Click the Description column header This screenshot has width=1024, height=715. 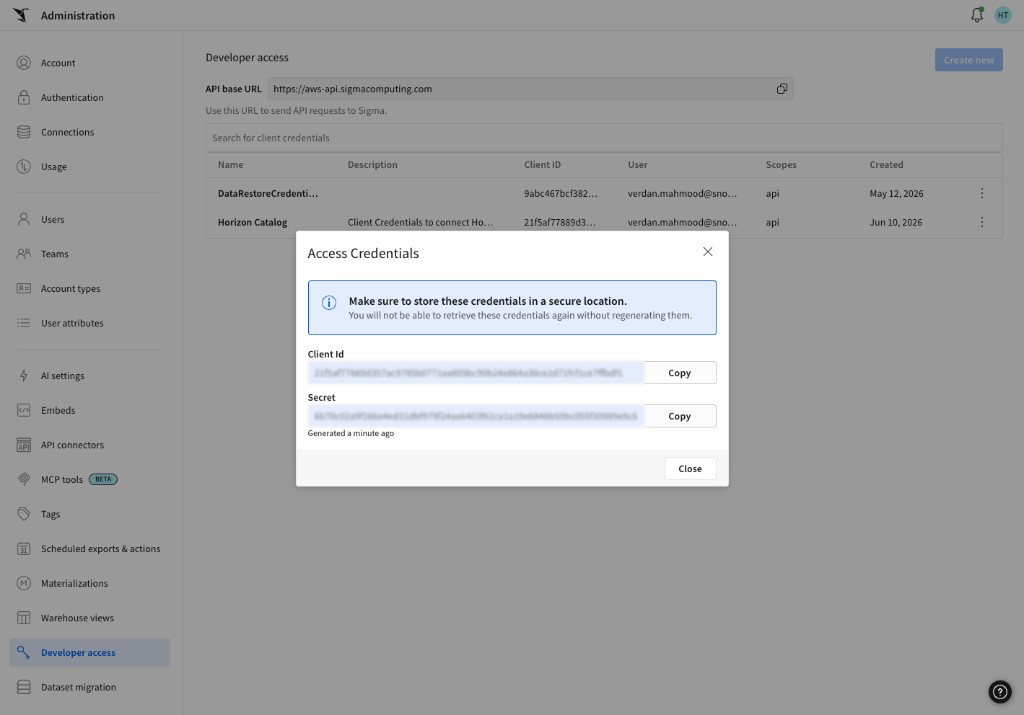372,165
